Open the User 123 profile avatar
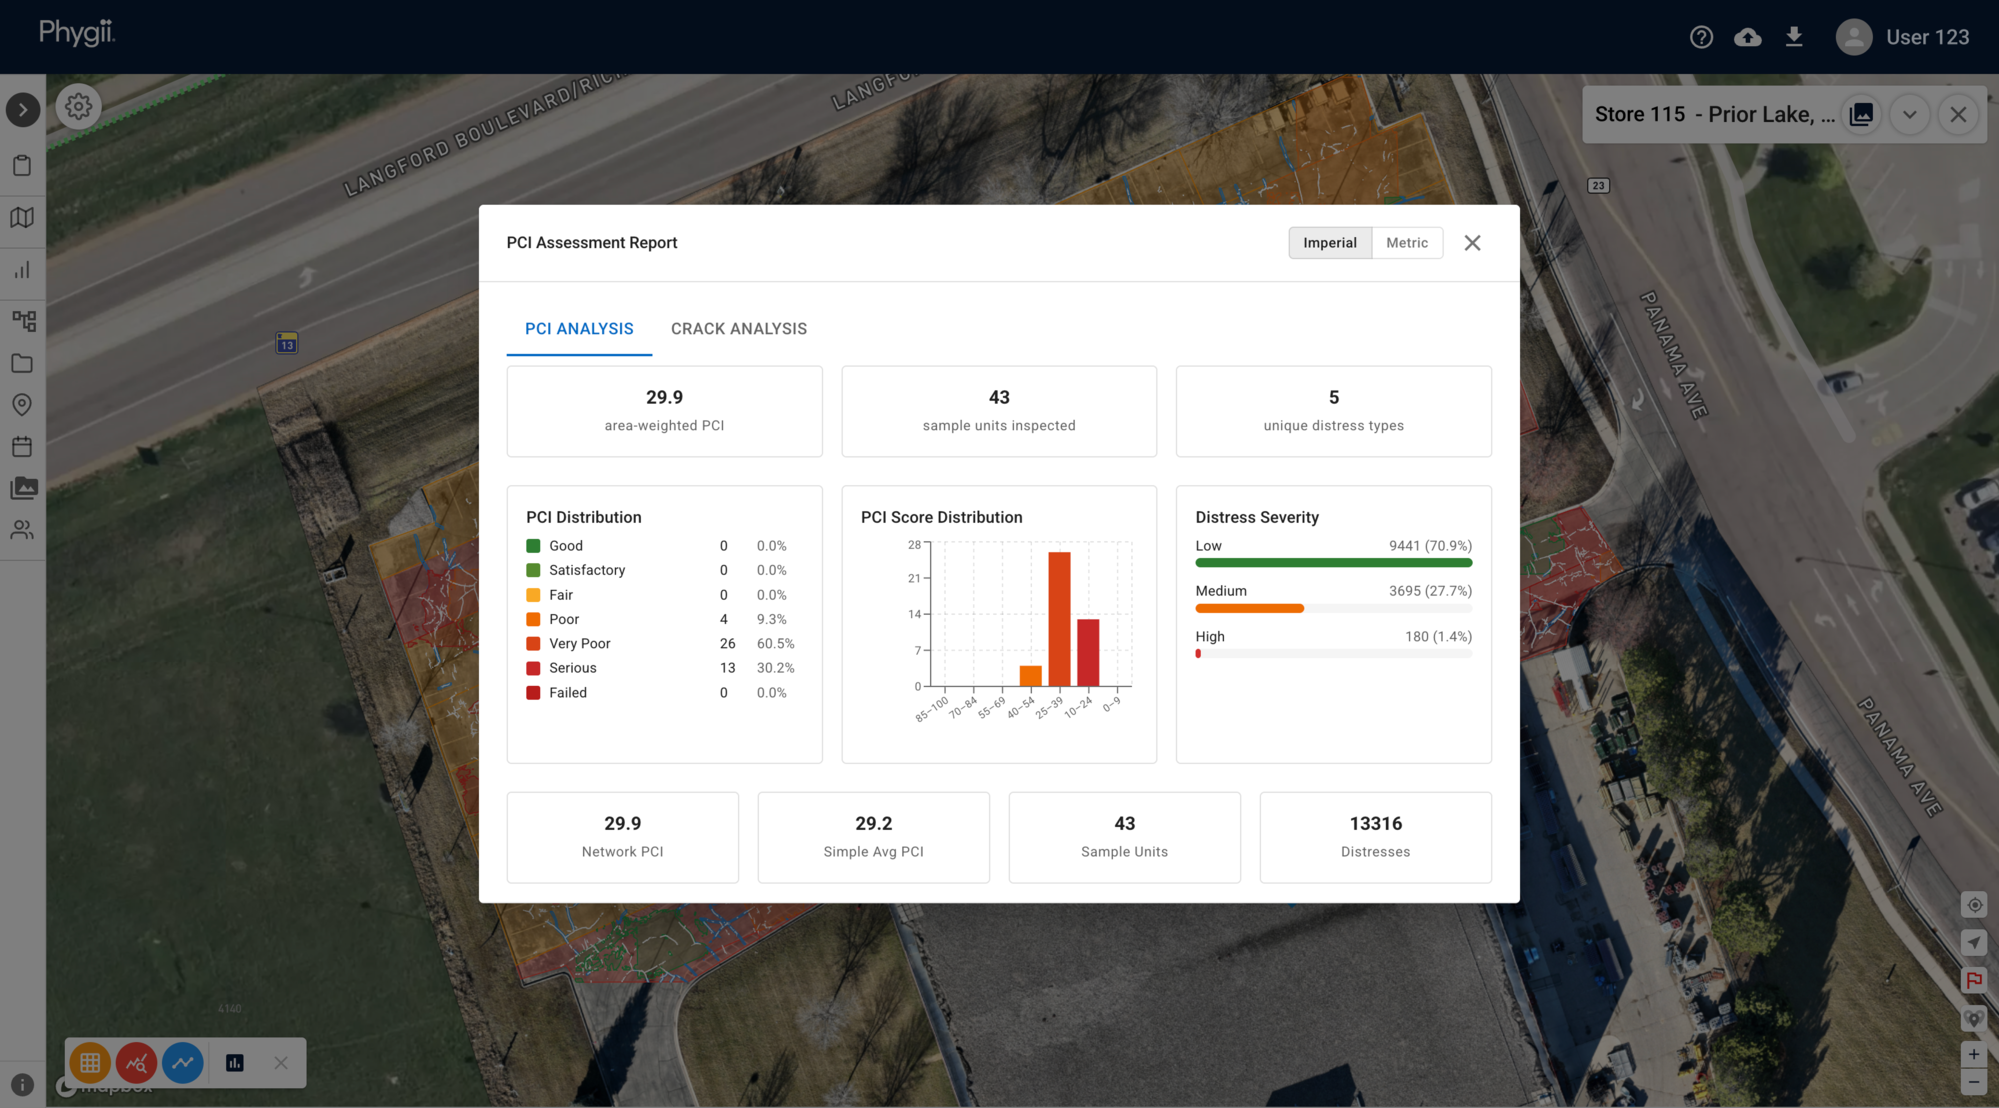 1853,37
